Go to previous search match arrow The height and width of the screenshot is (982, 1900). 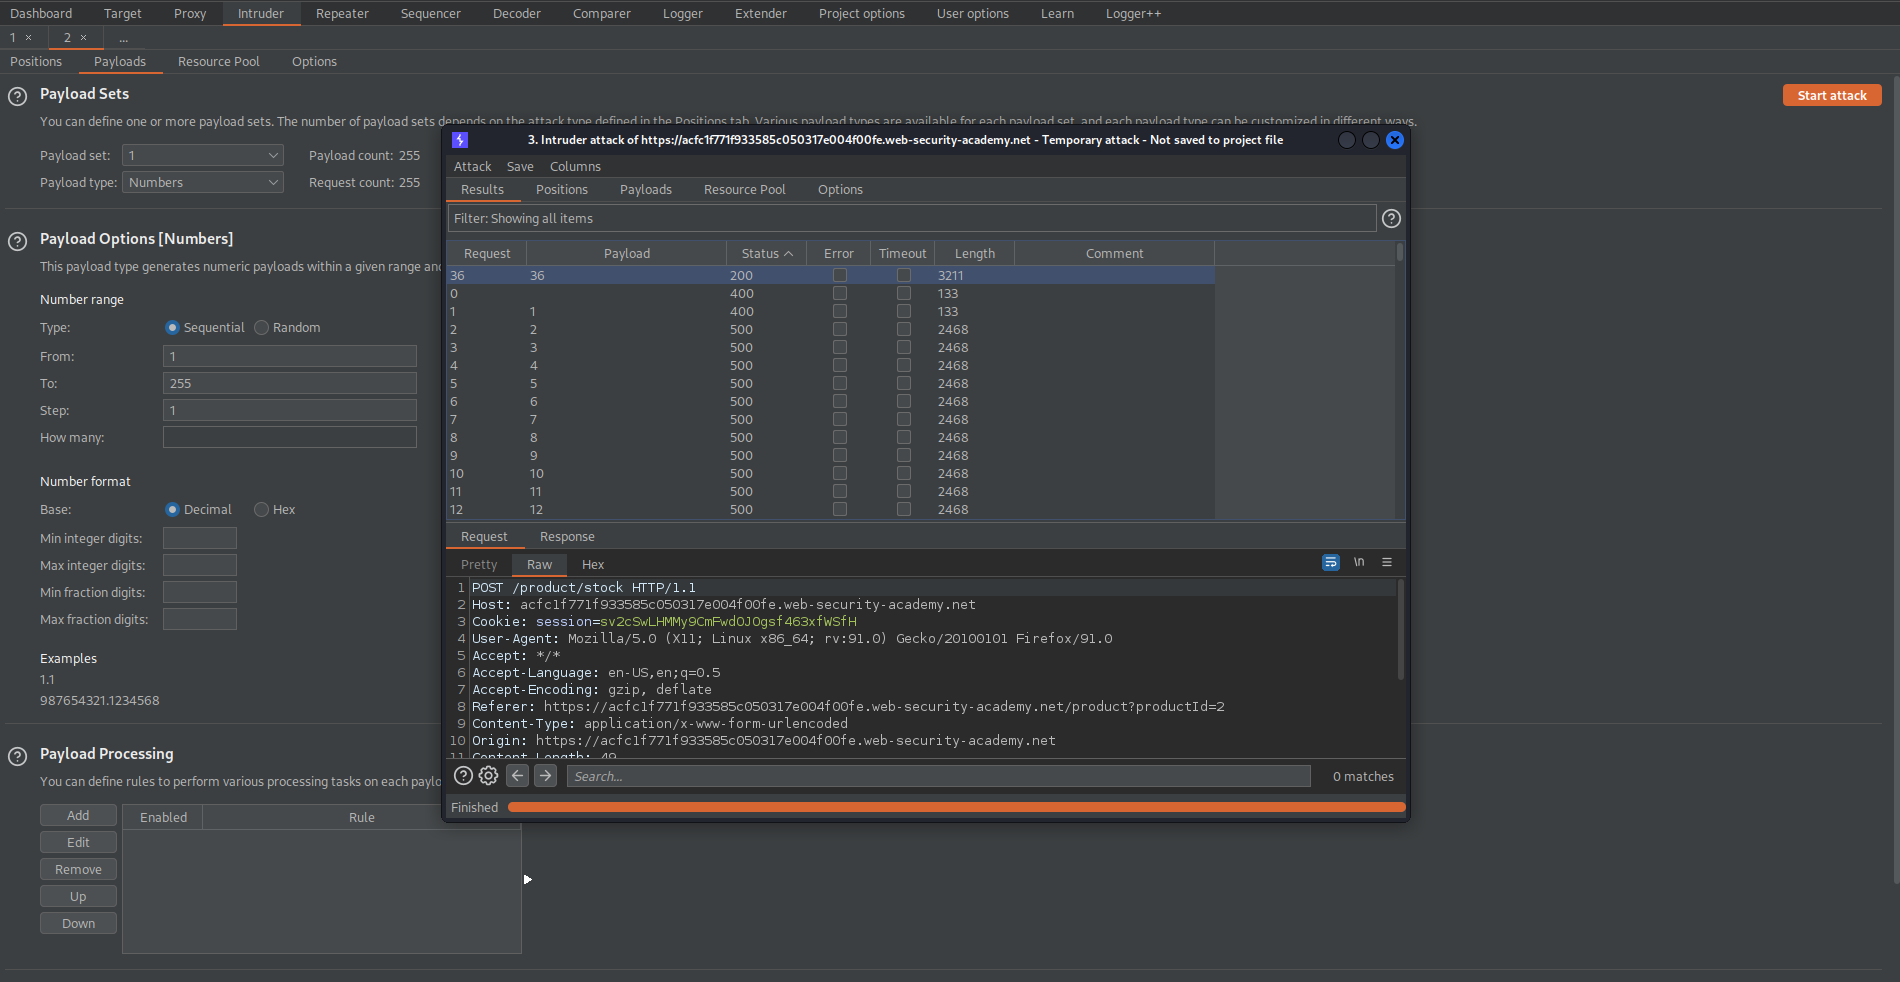click(x=517, y=776)
